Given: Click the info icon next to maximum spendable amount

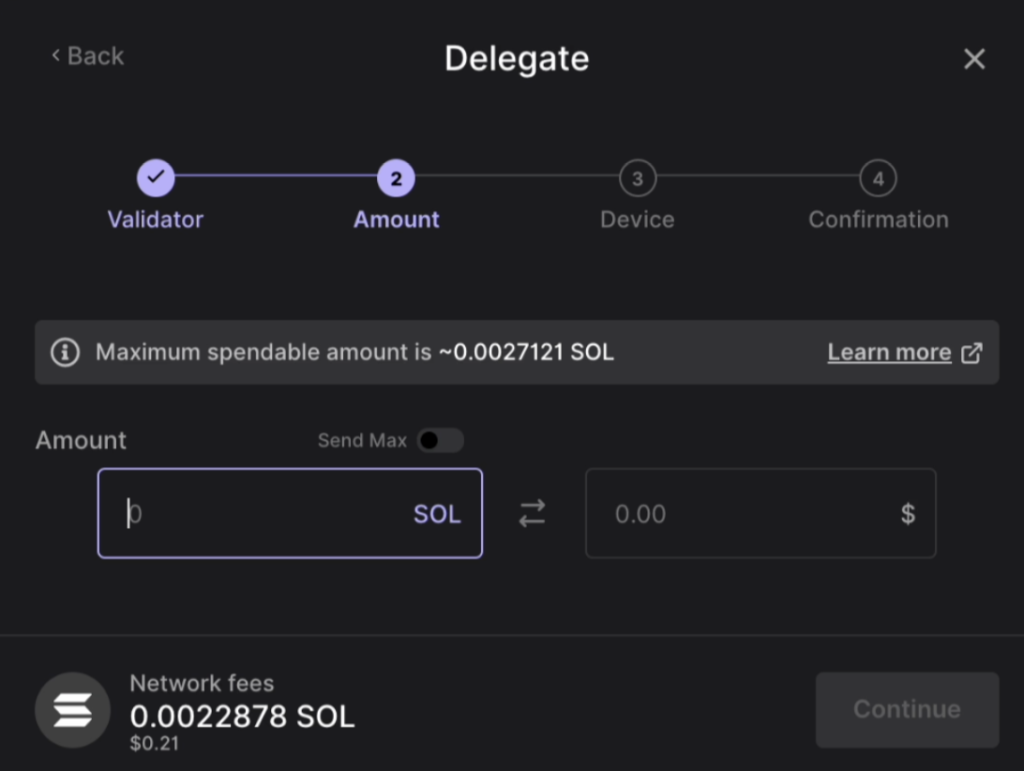Looking at the screenshot, I should pos(64,352).
